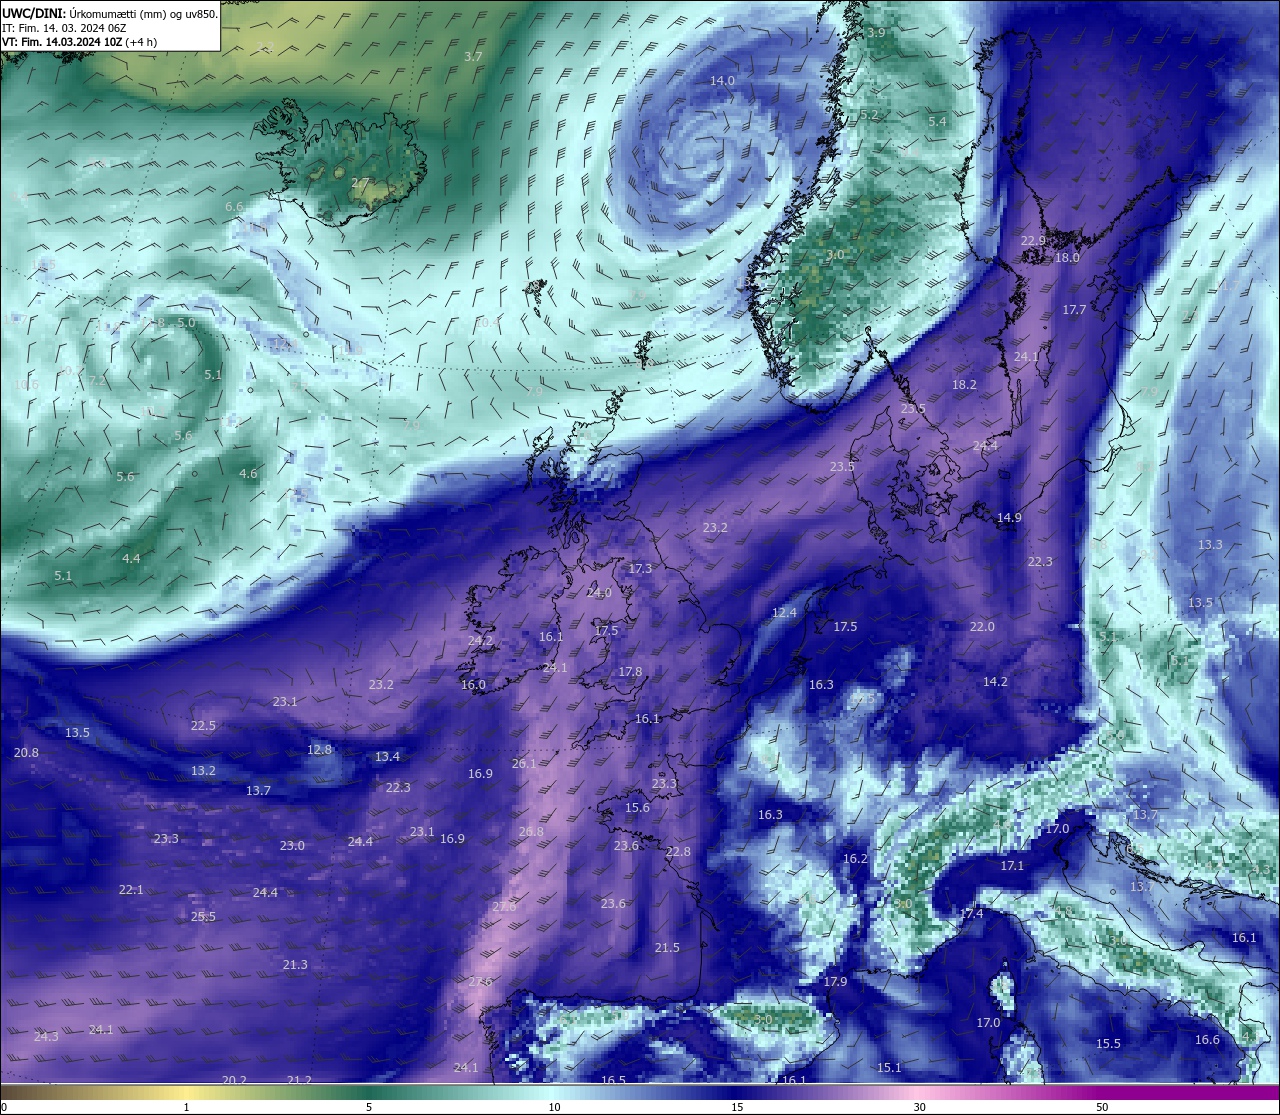Click the map value 4.6
This screenshot has width=1280, height=1115.
pos(248,473)
